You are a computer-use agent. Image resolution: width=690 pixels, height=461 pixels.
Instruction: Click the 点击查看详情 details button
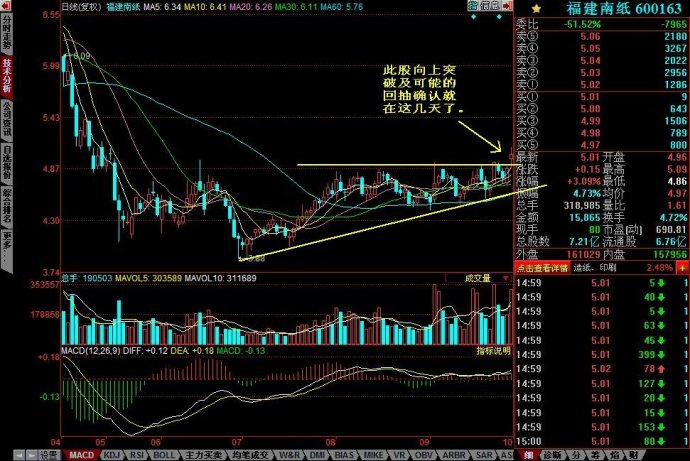click(x=542, y=267)
